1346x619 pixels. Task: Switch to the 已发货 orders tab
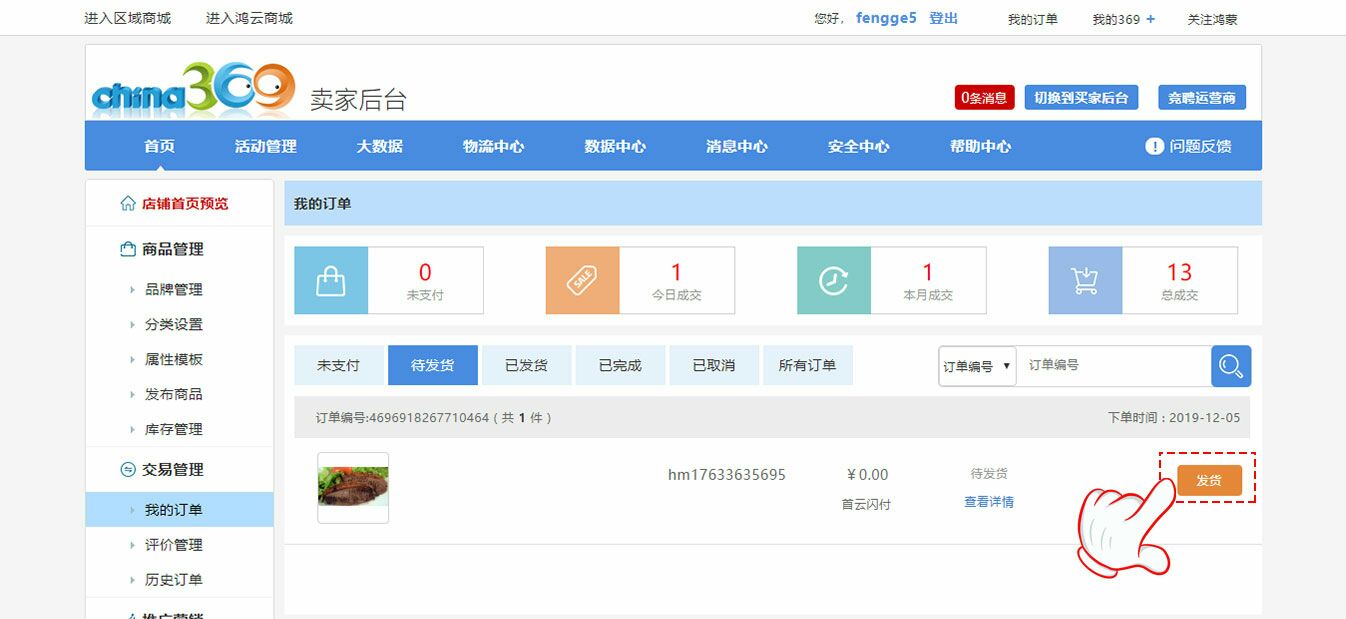tap(526, 366)
